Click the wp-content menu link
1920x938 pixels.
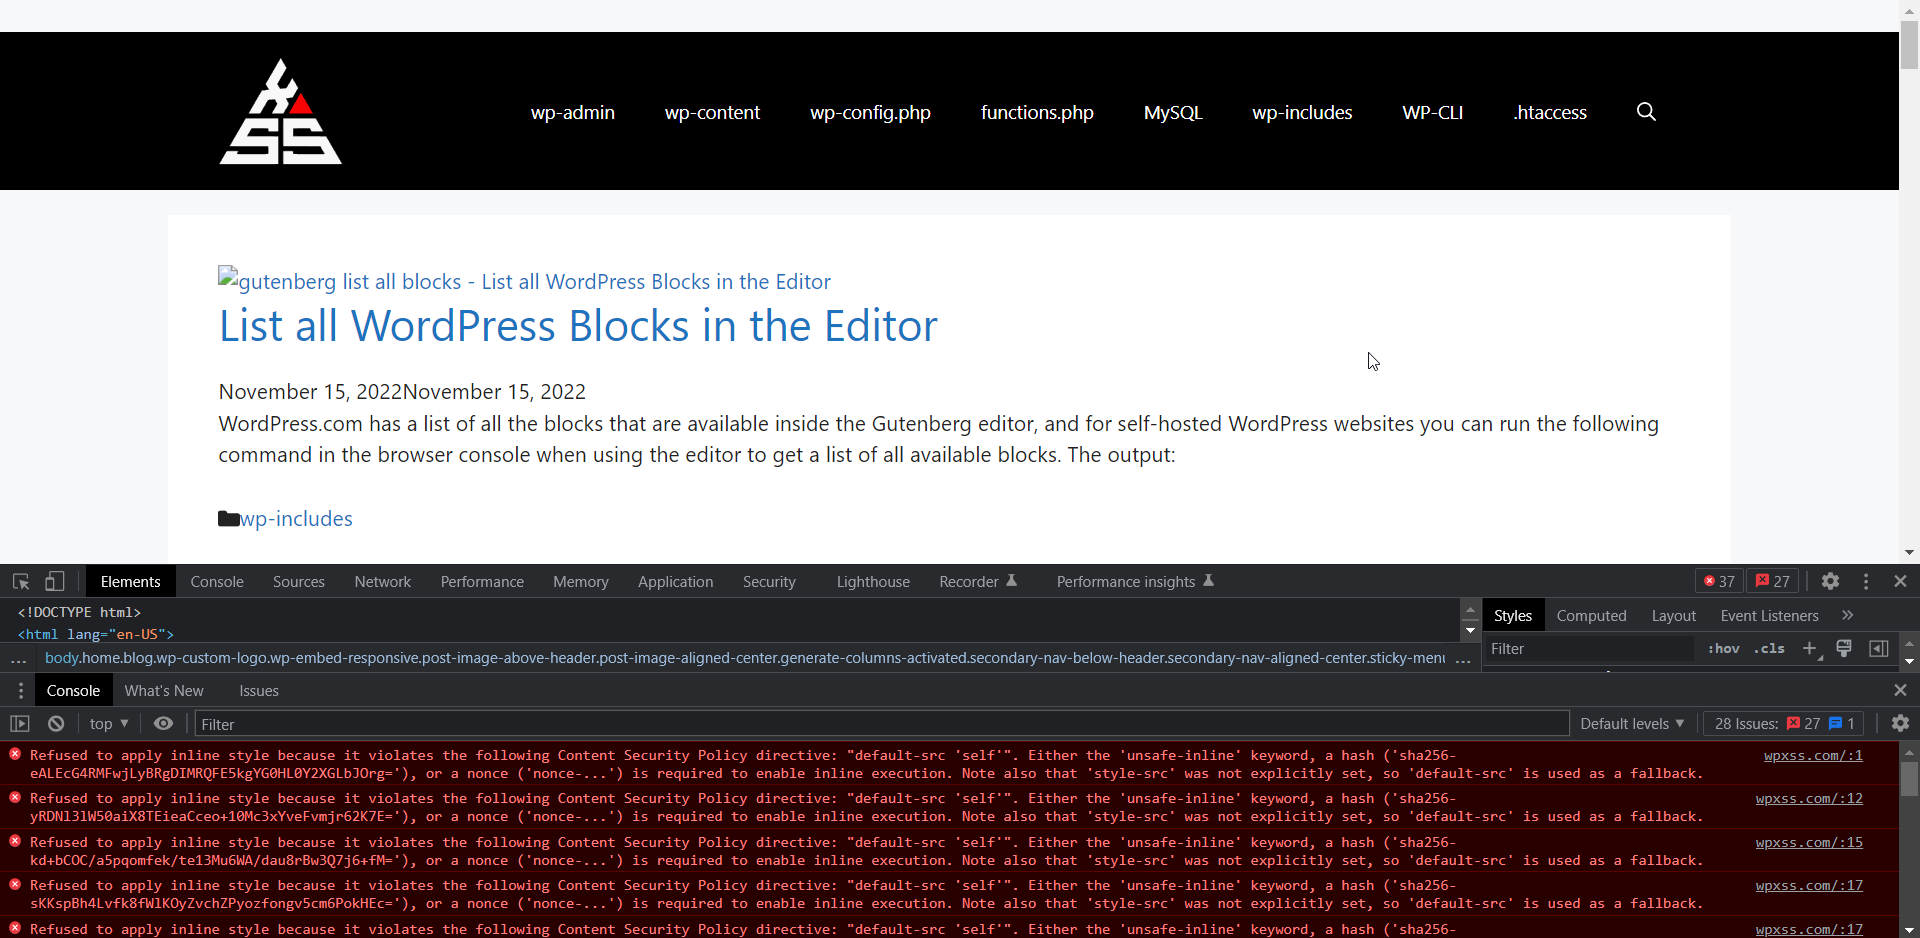712,112
